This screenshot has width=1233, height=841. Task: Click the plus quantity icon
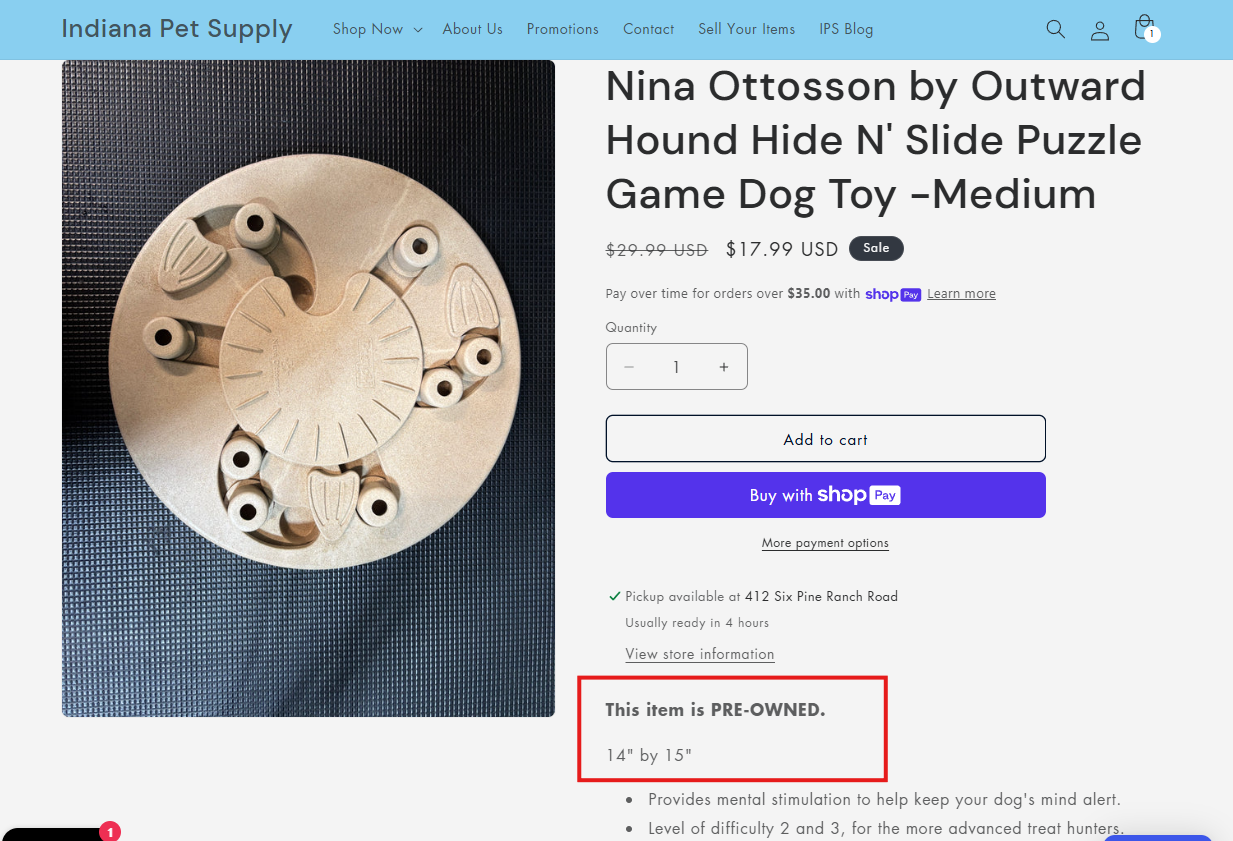724,367
